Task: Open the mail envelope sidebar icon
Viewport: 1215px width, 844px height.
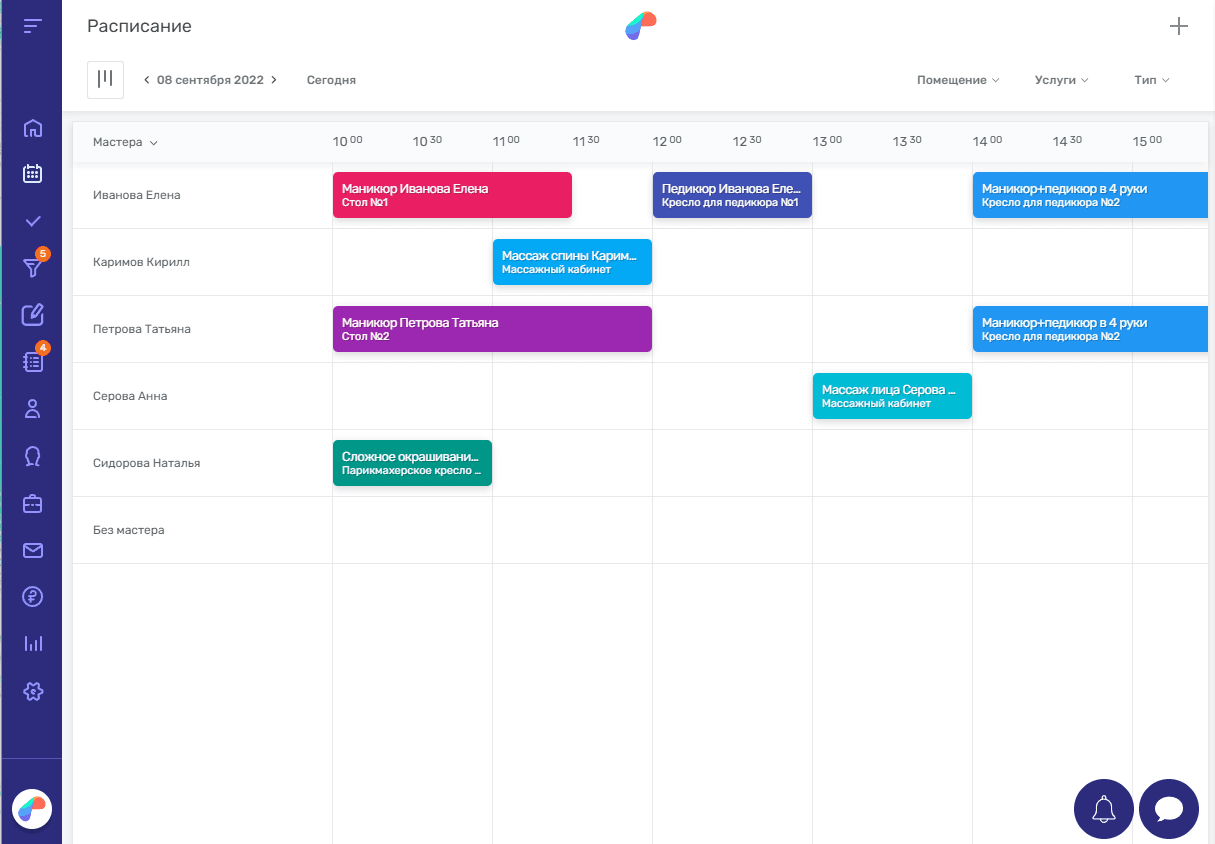Action: 32,550
